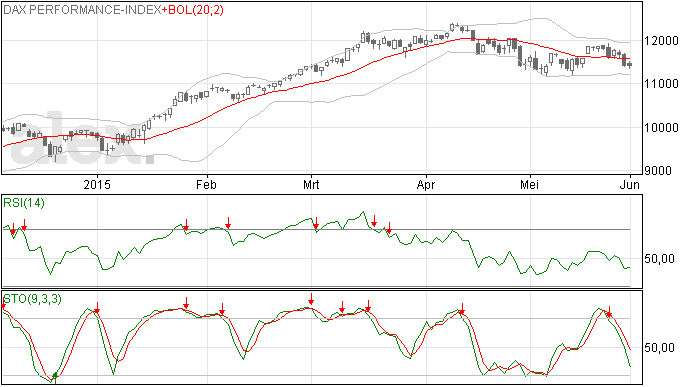Click the 50,00 label of the STO panel
The height and width of the screenshot is (387, 690).
[x=659, y=348]
